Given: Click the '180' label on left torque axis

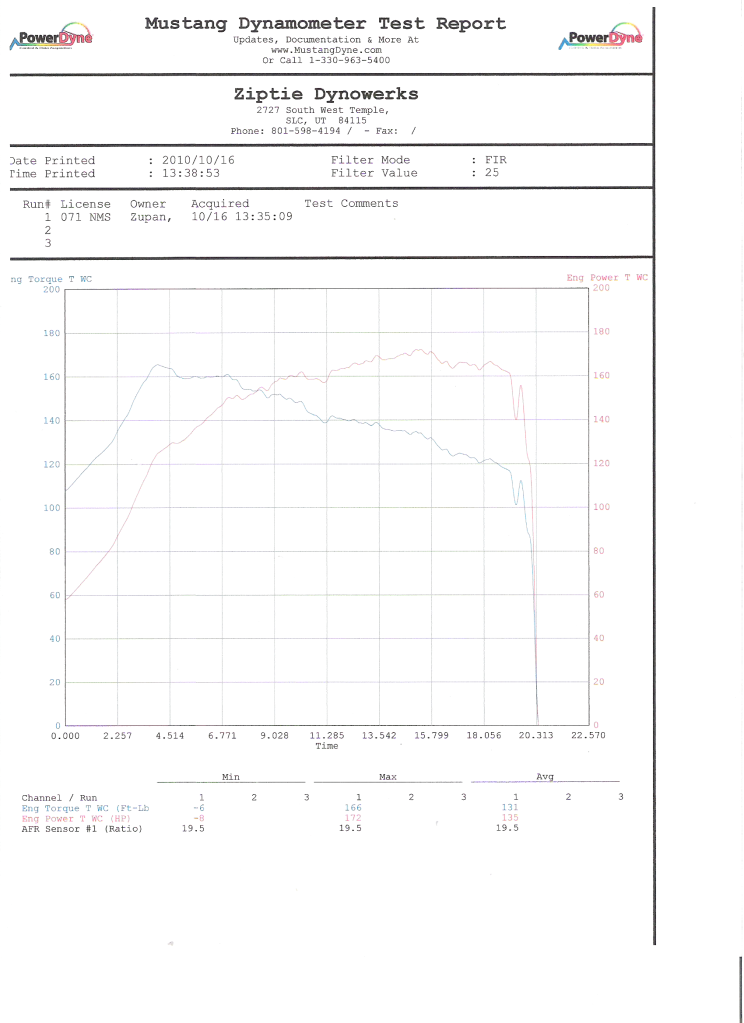Looking at the screenshot, I should [52, 333].
